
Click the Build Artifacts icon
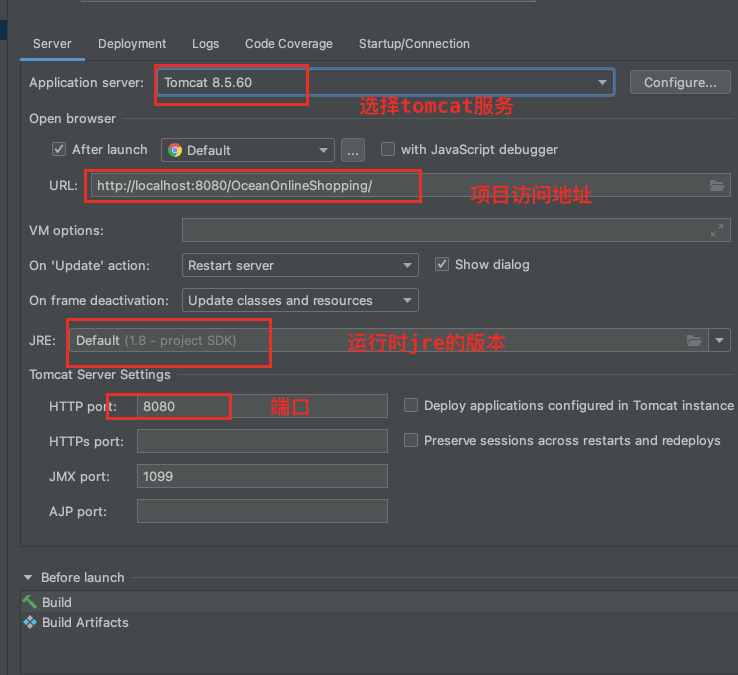(30, 622)
